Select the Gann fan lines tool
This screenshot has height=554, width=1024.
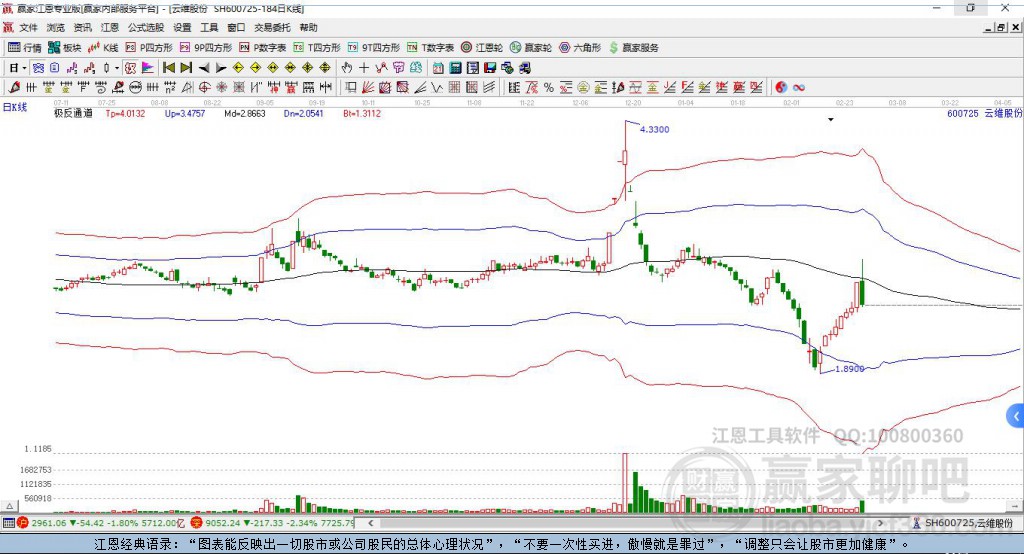368,88
